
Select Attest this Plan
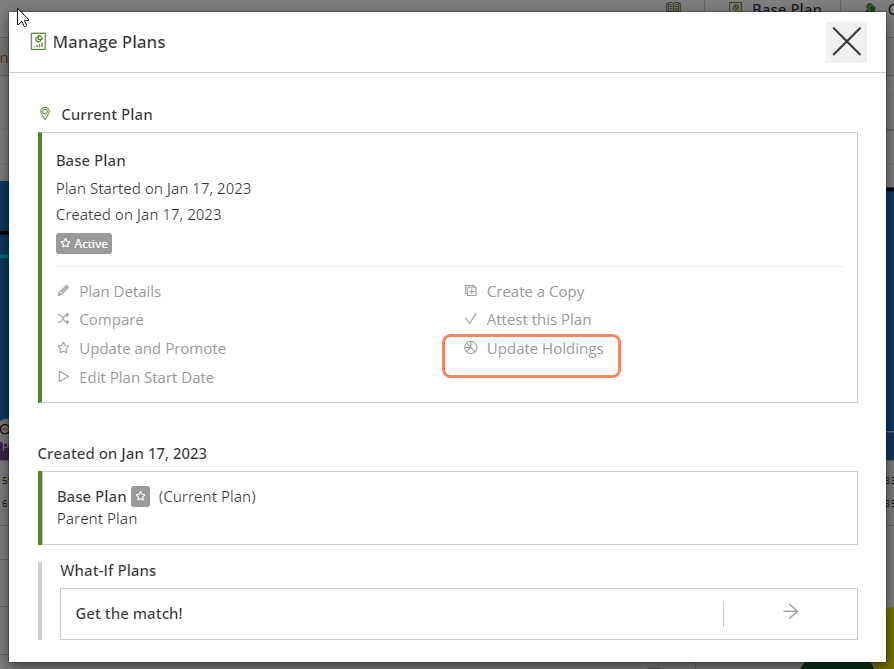(539, 319)
